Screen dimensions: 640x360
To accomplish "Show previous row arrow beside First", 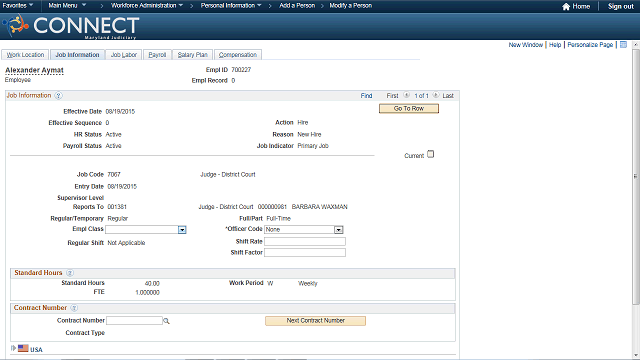I will pyautogui.click(x=407, y=95).
